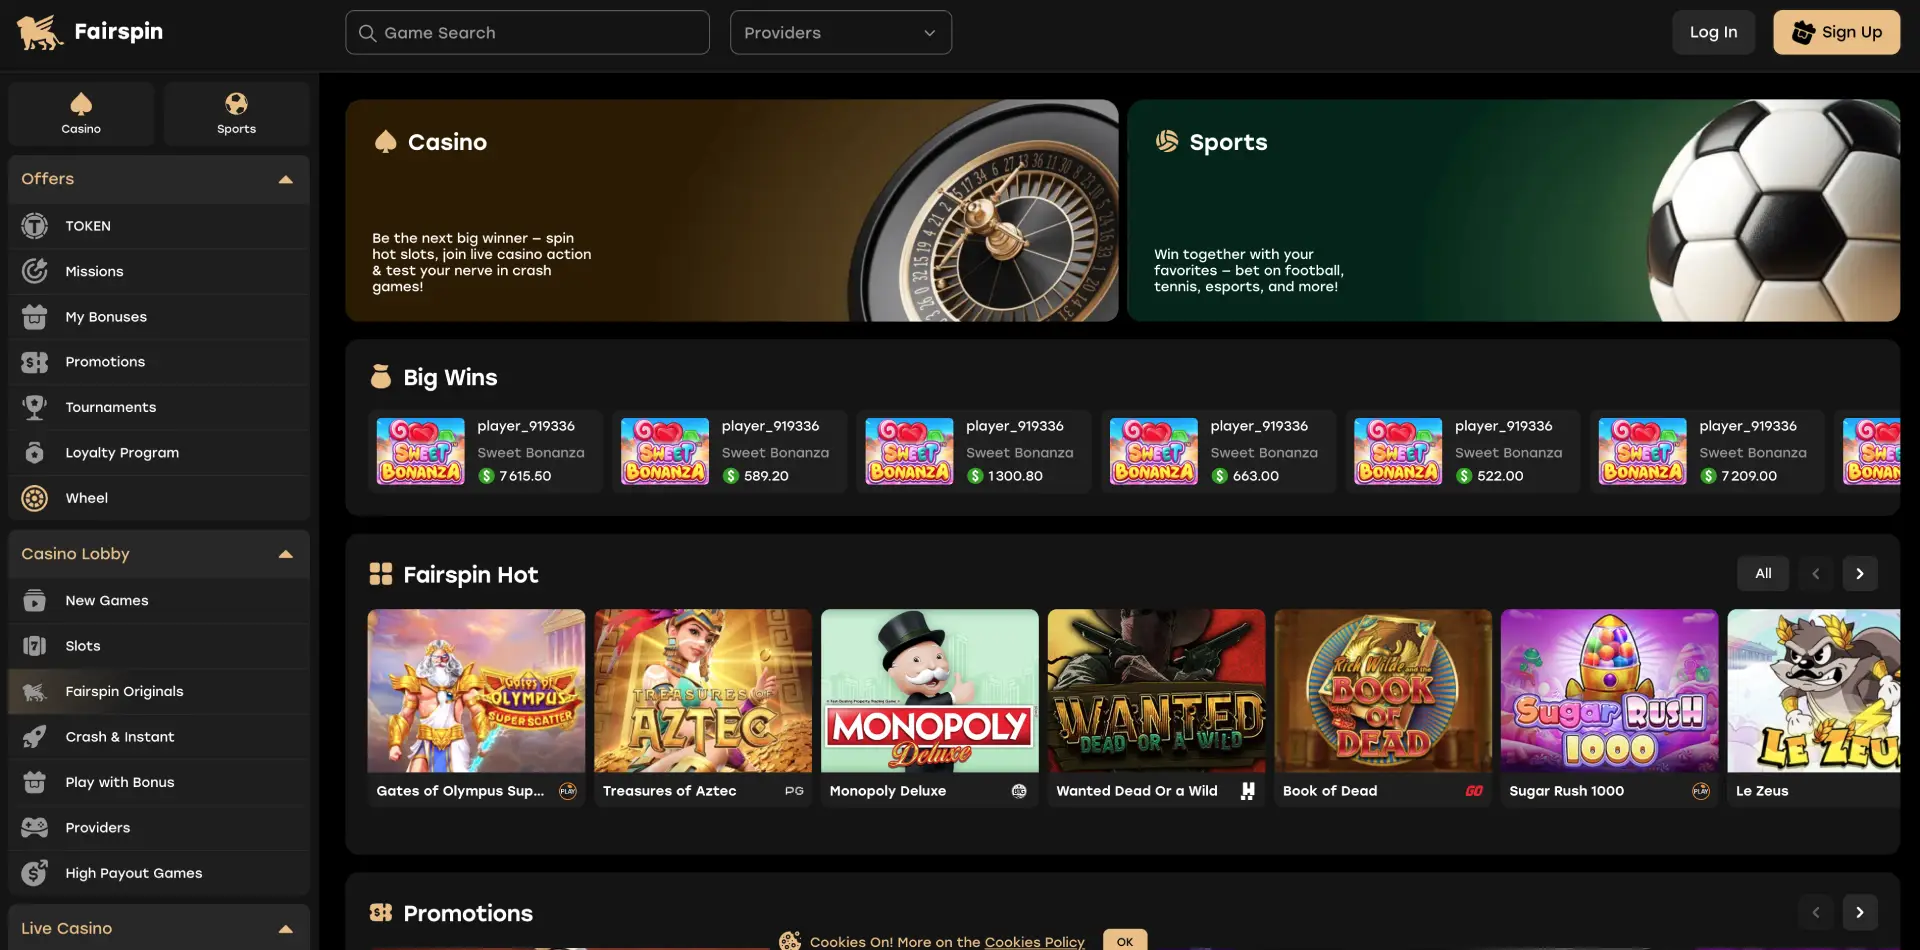Collapse the Offers section
The width and height of the screenshot is (1920, 950).
click(x=286, y=179)
